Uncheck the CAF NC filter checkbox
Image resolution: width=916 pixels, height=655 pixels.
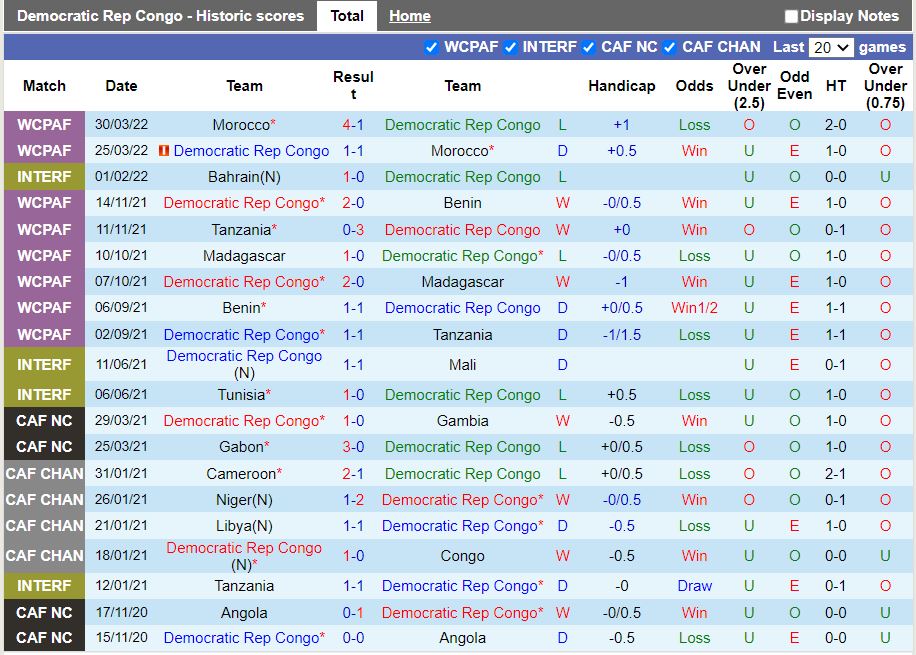click(x=589, y=47)
